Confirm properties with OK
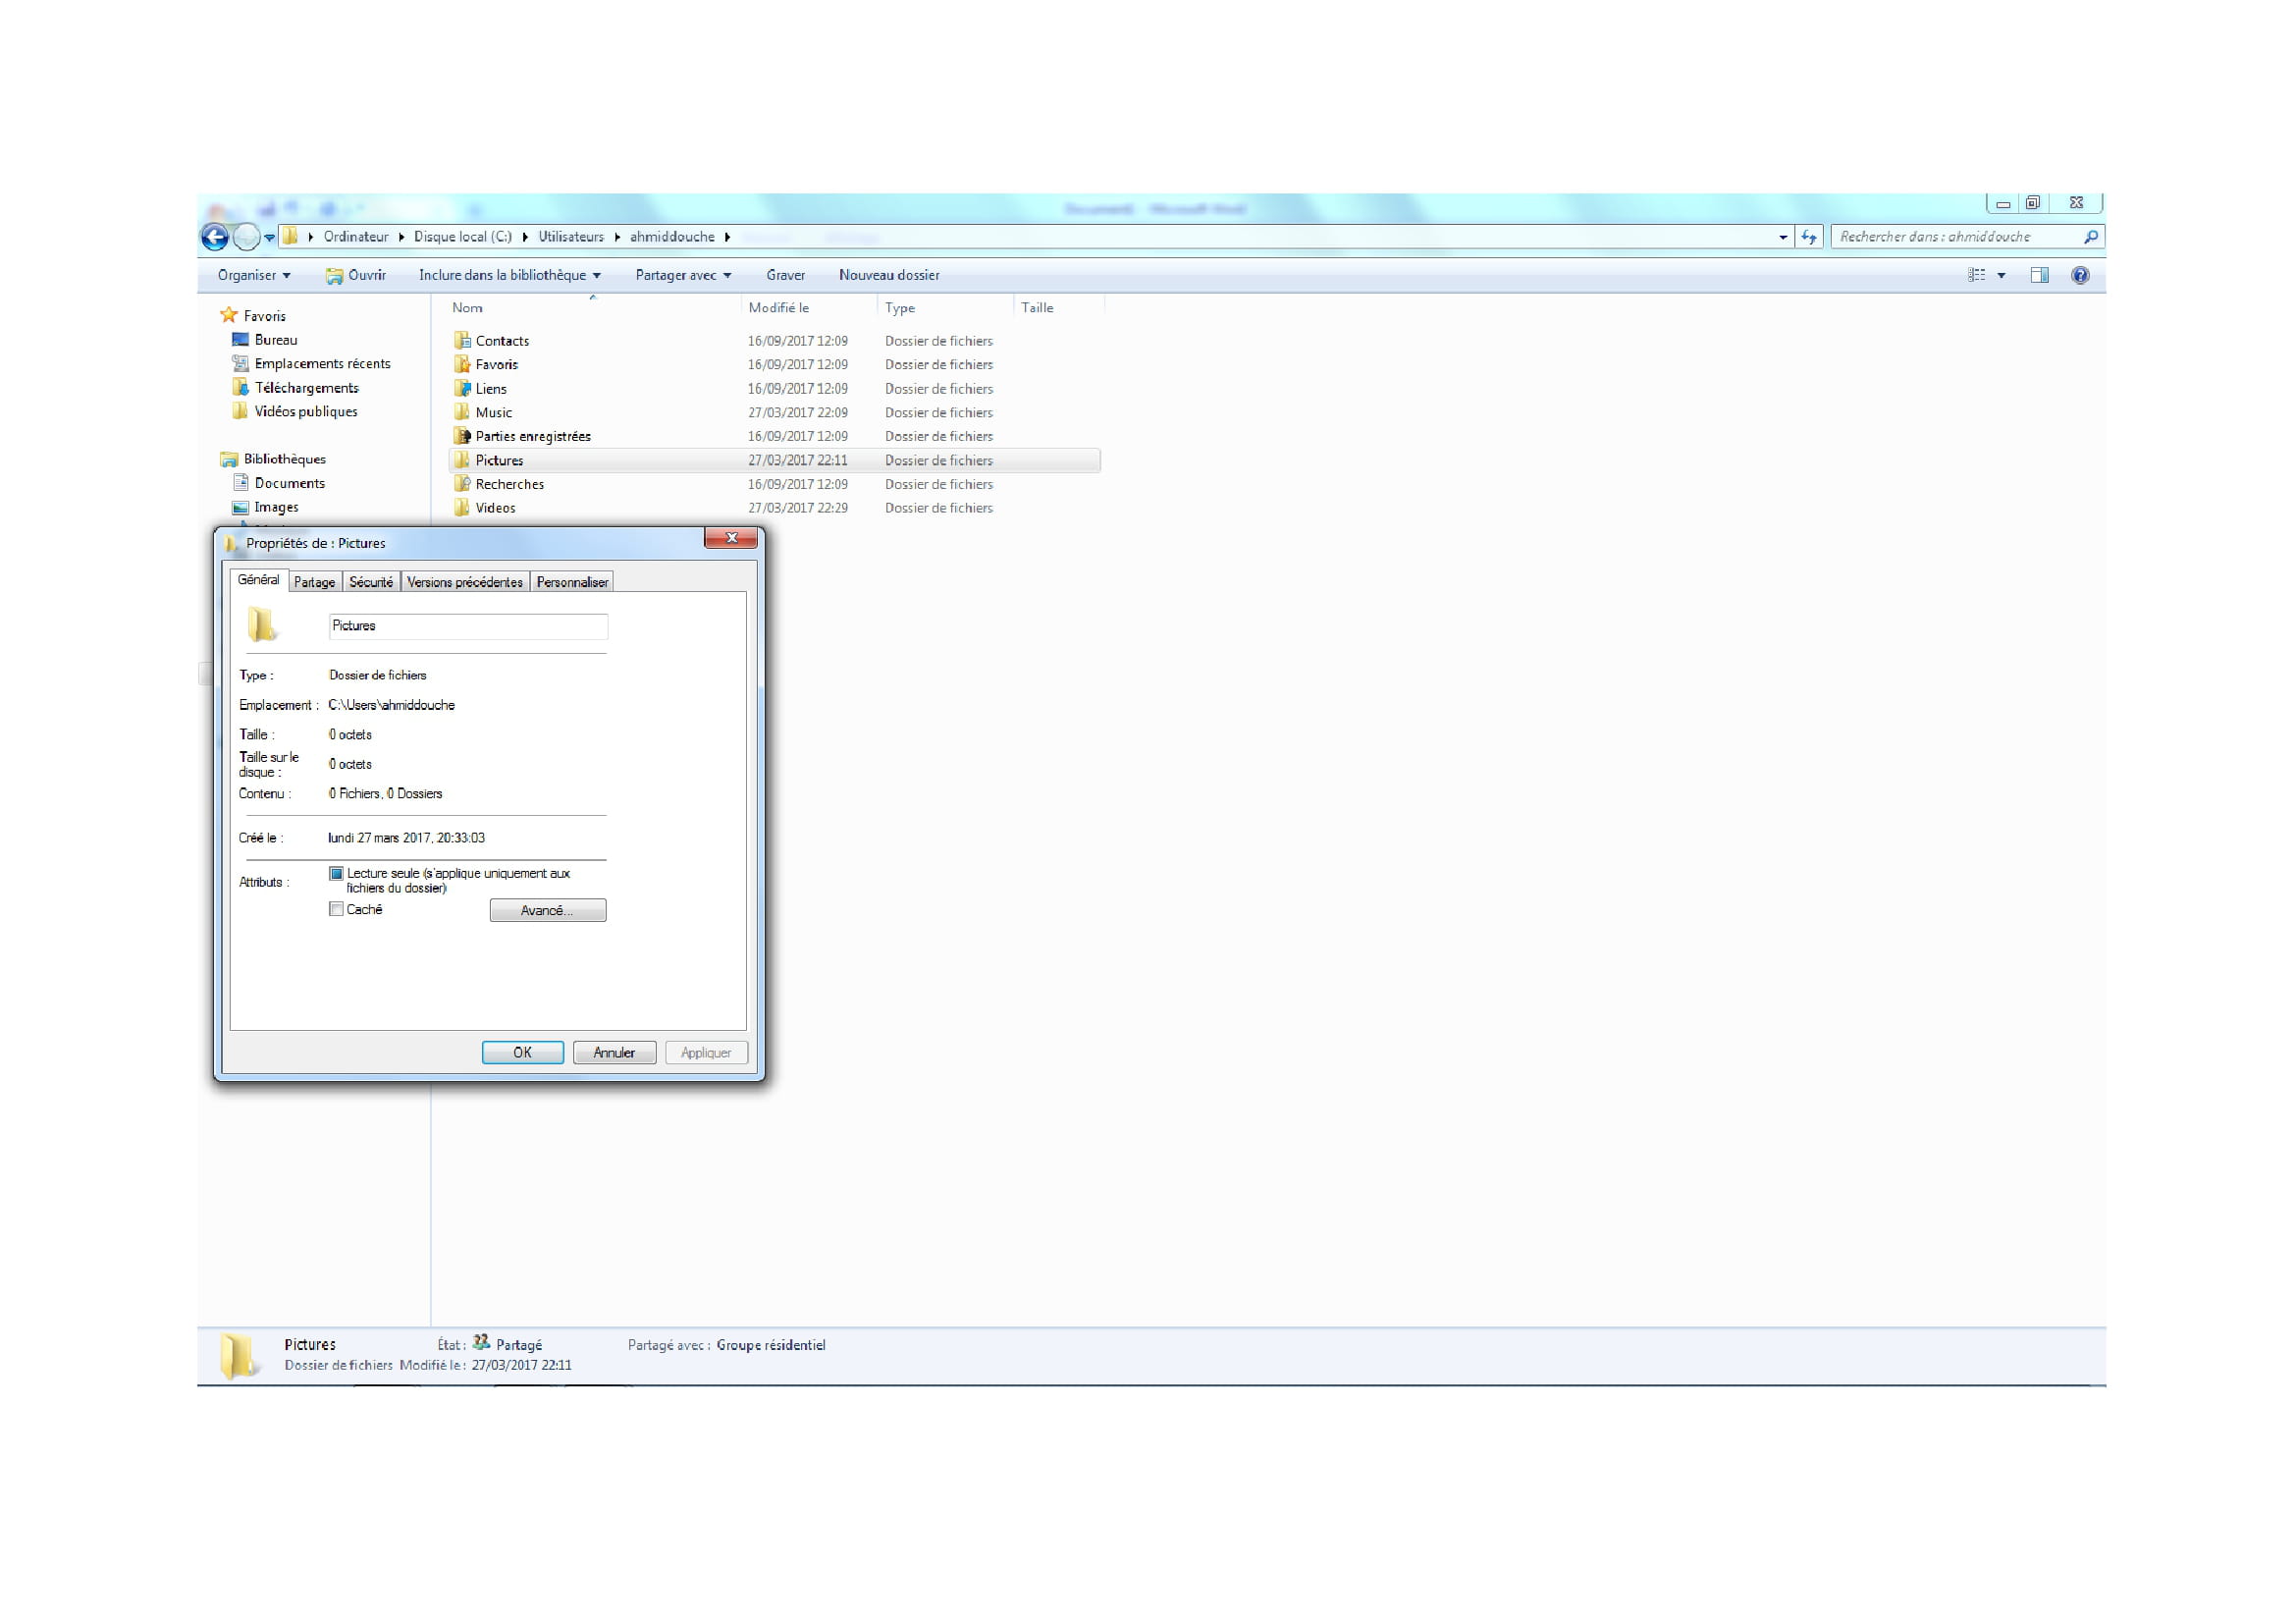Screen dimensions: 2296x1623 (x=523, y=1053)
